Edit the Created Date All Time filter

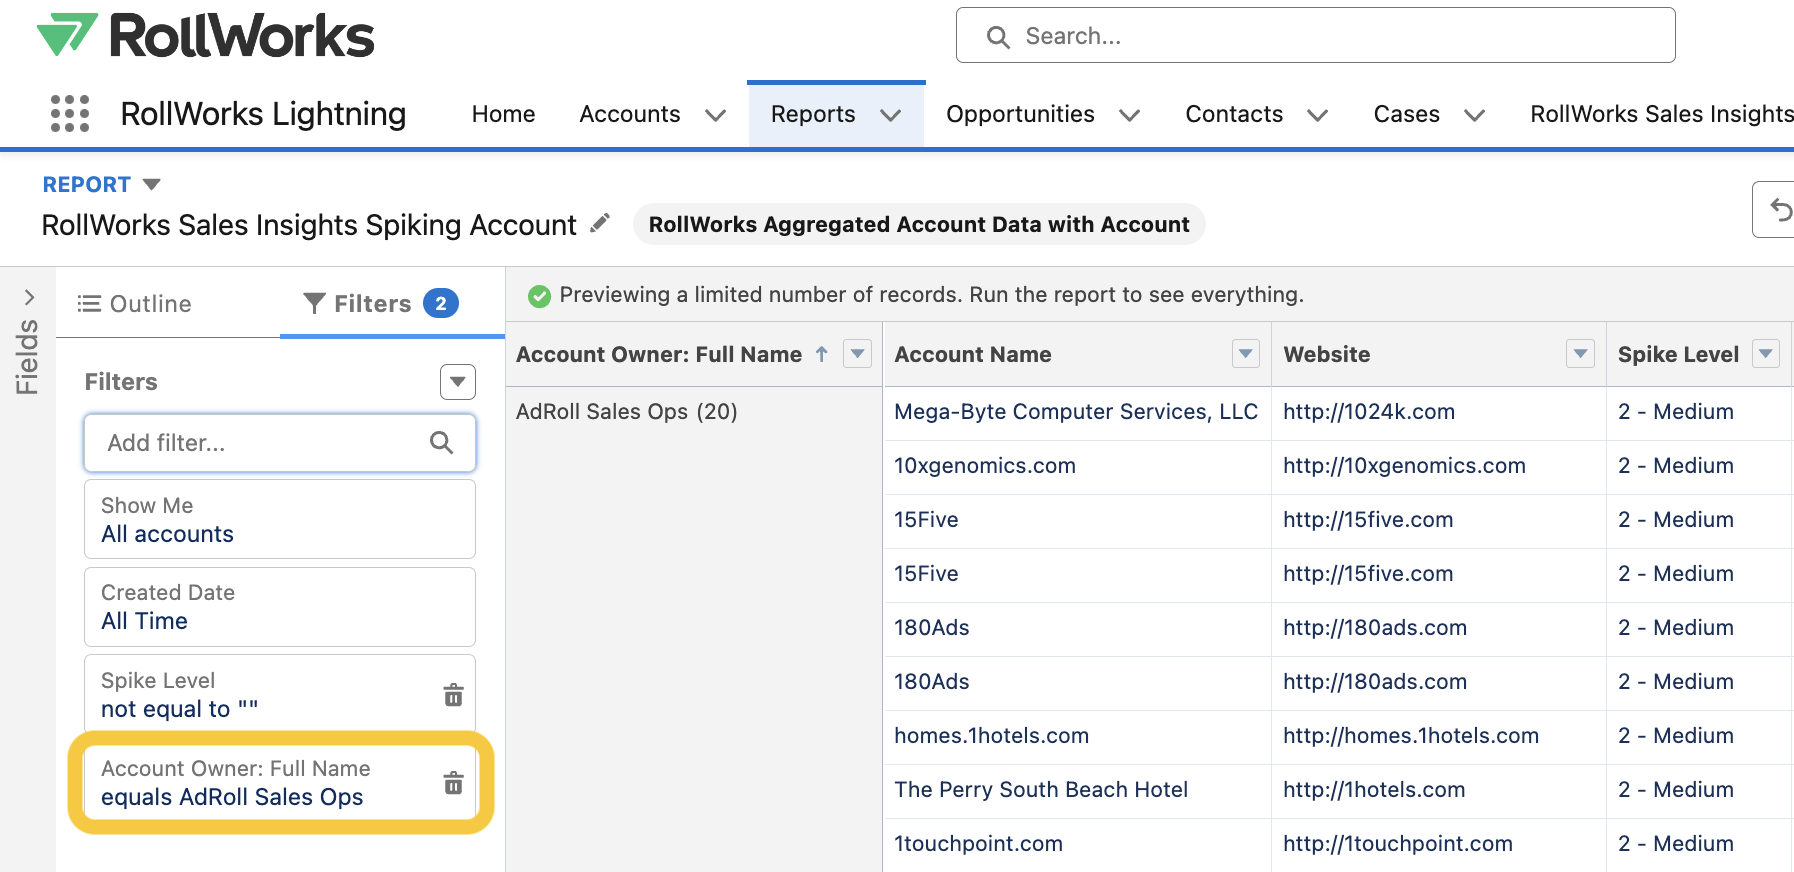[280, 607]
